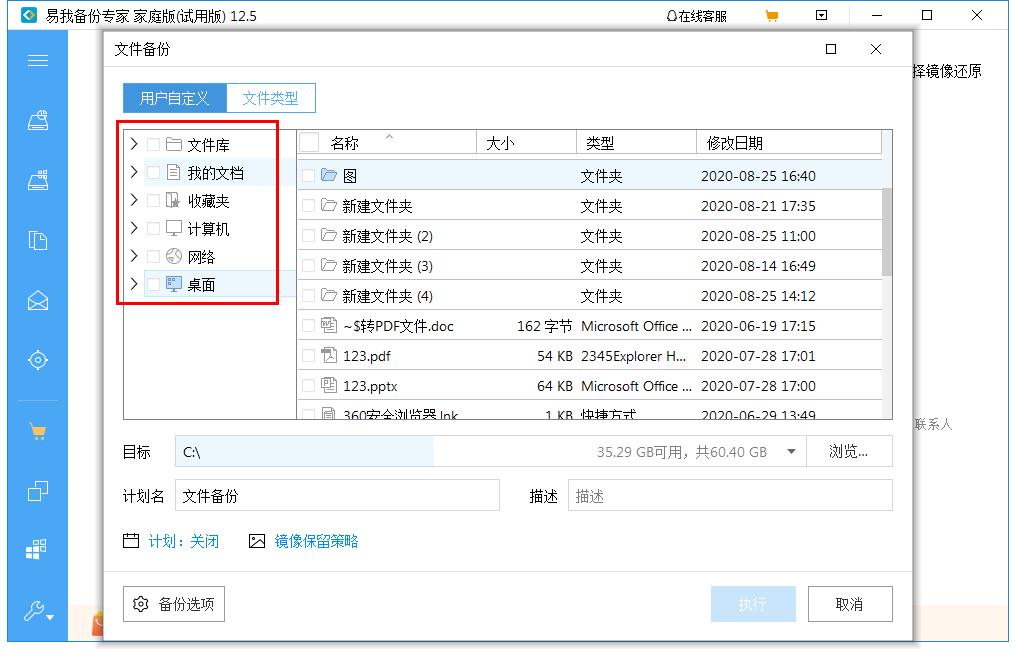This screenshot has width=1016, height=649.
Task: Open the clone tool icon in the sidebar
Action: 37,489
